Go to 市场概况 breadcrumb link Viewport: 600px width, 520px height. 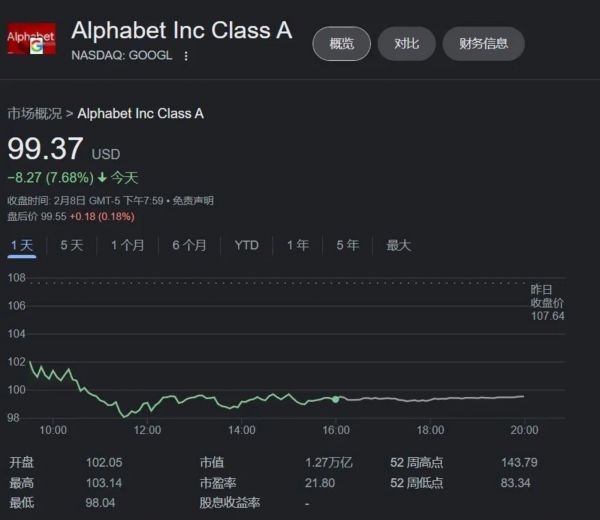[34, 113]
